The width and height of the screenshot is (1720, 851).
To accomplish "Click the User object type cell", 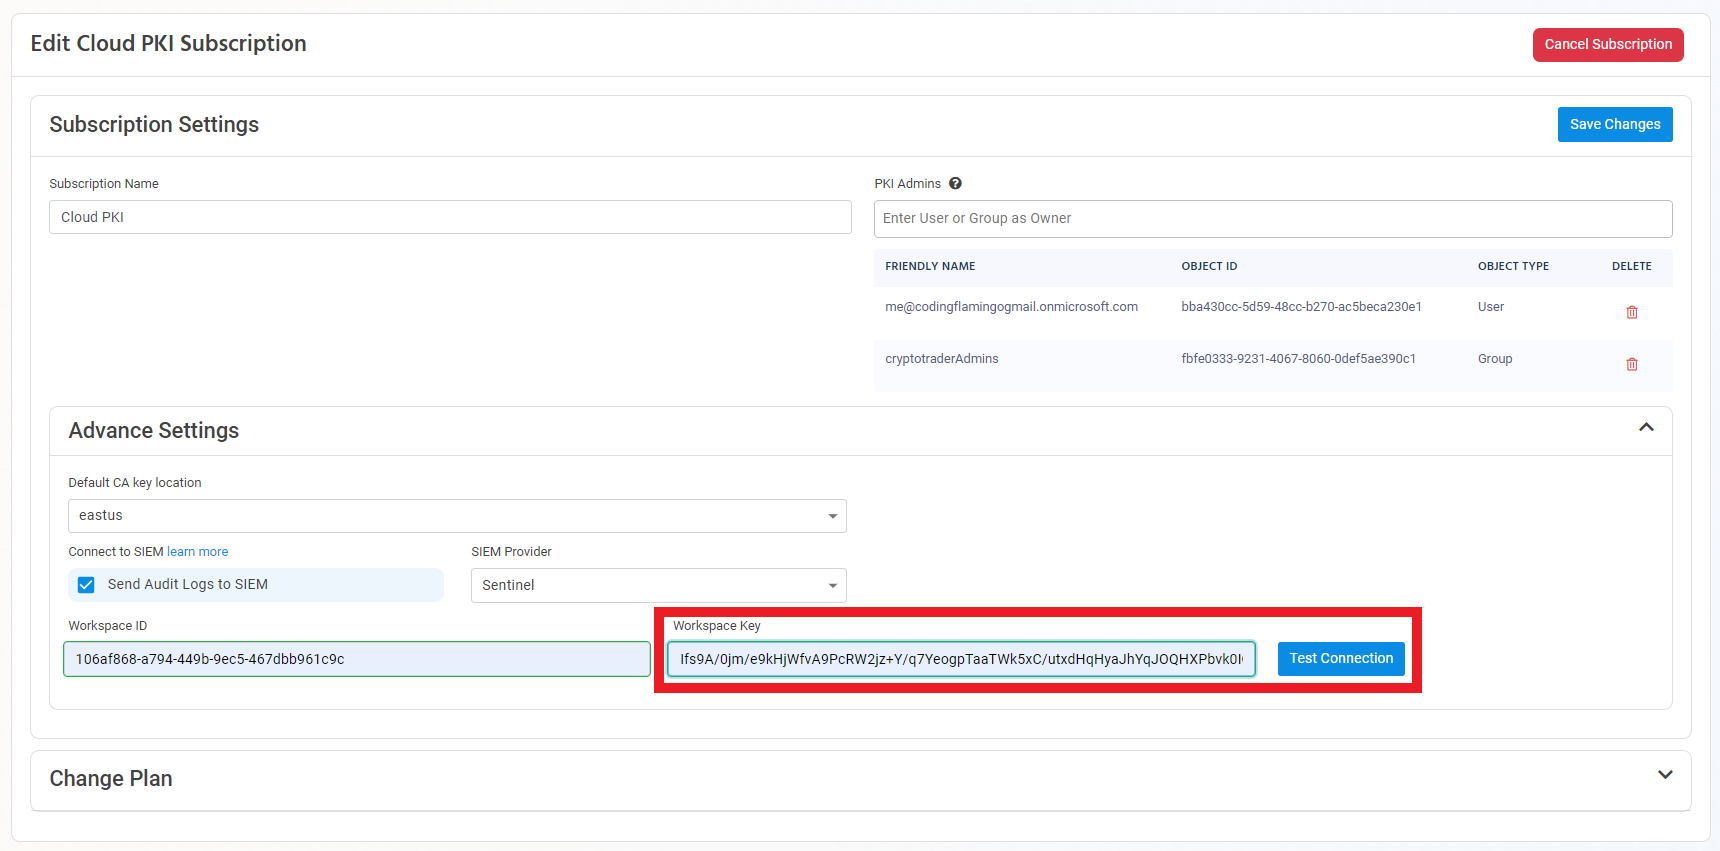I will 1491,307.
